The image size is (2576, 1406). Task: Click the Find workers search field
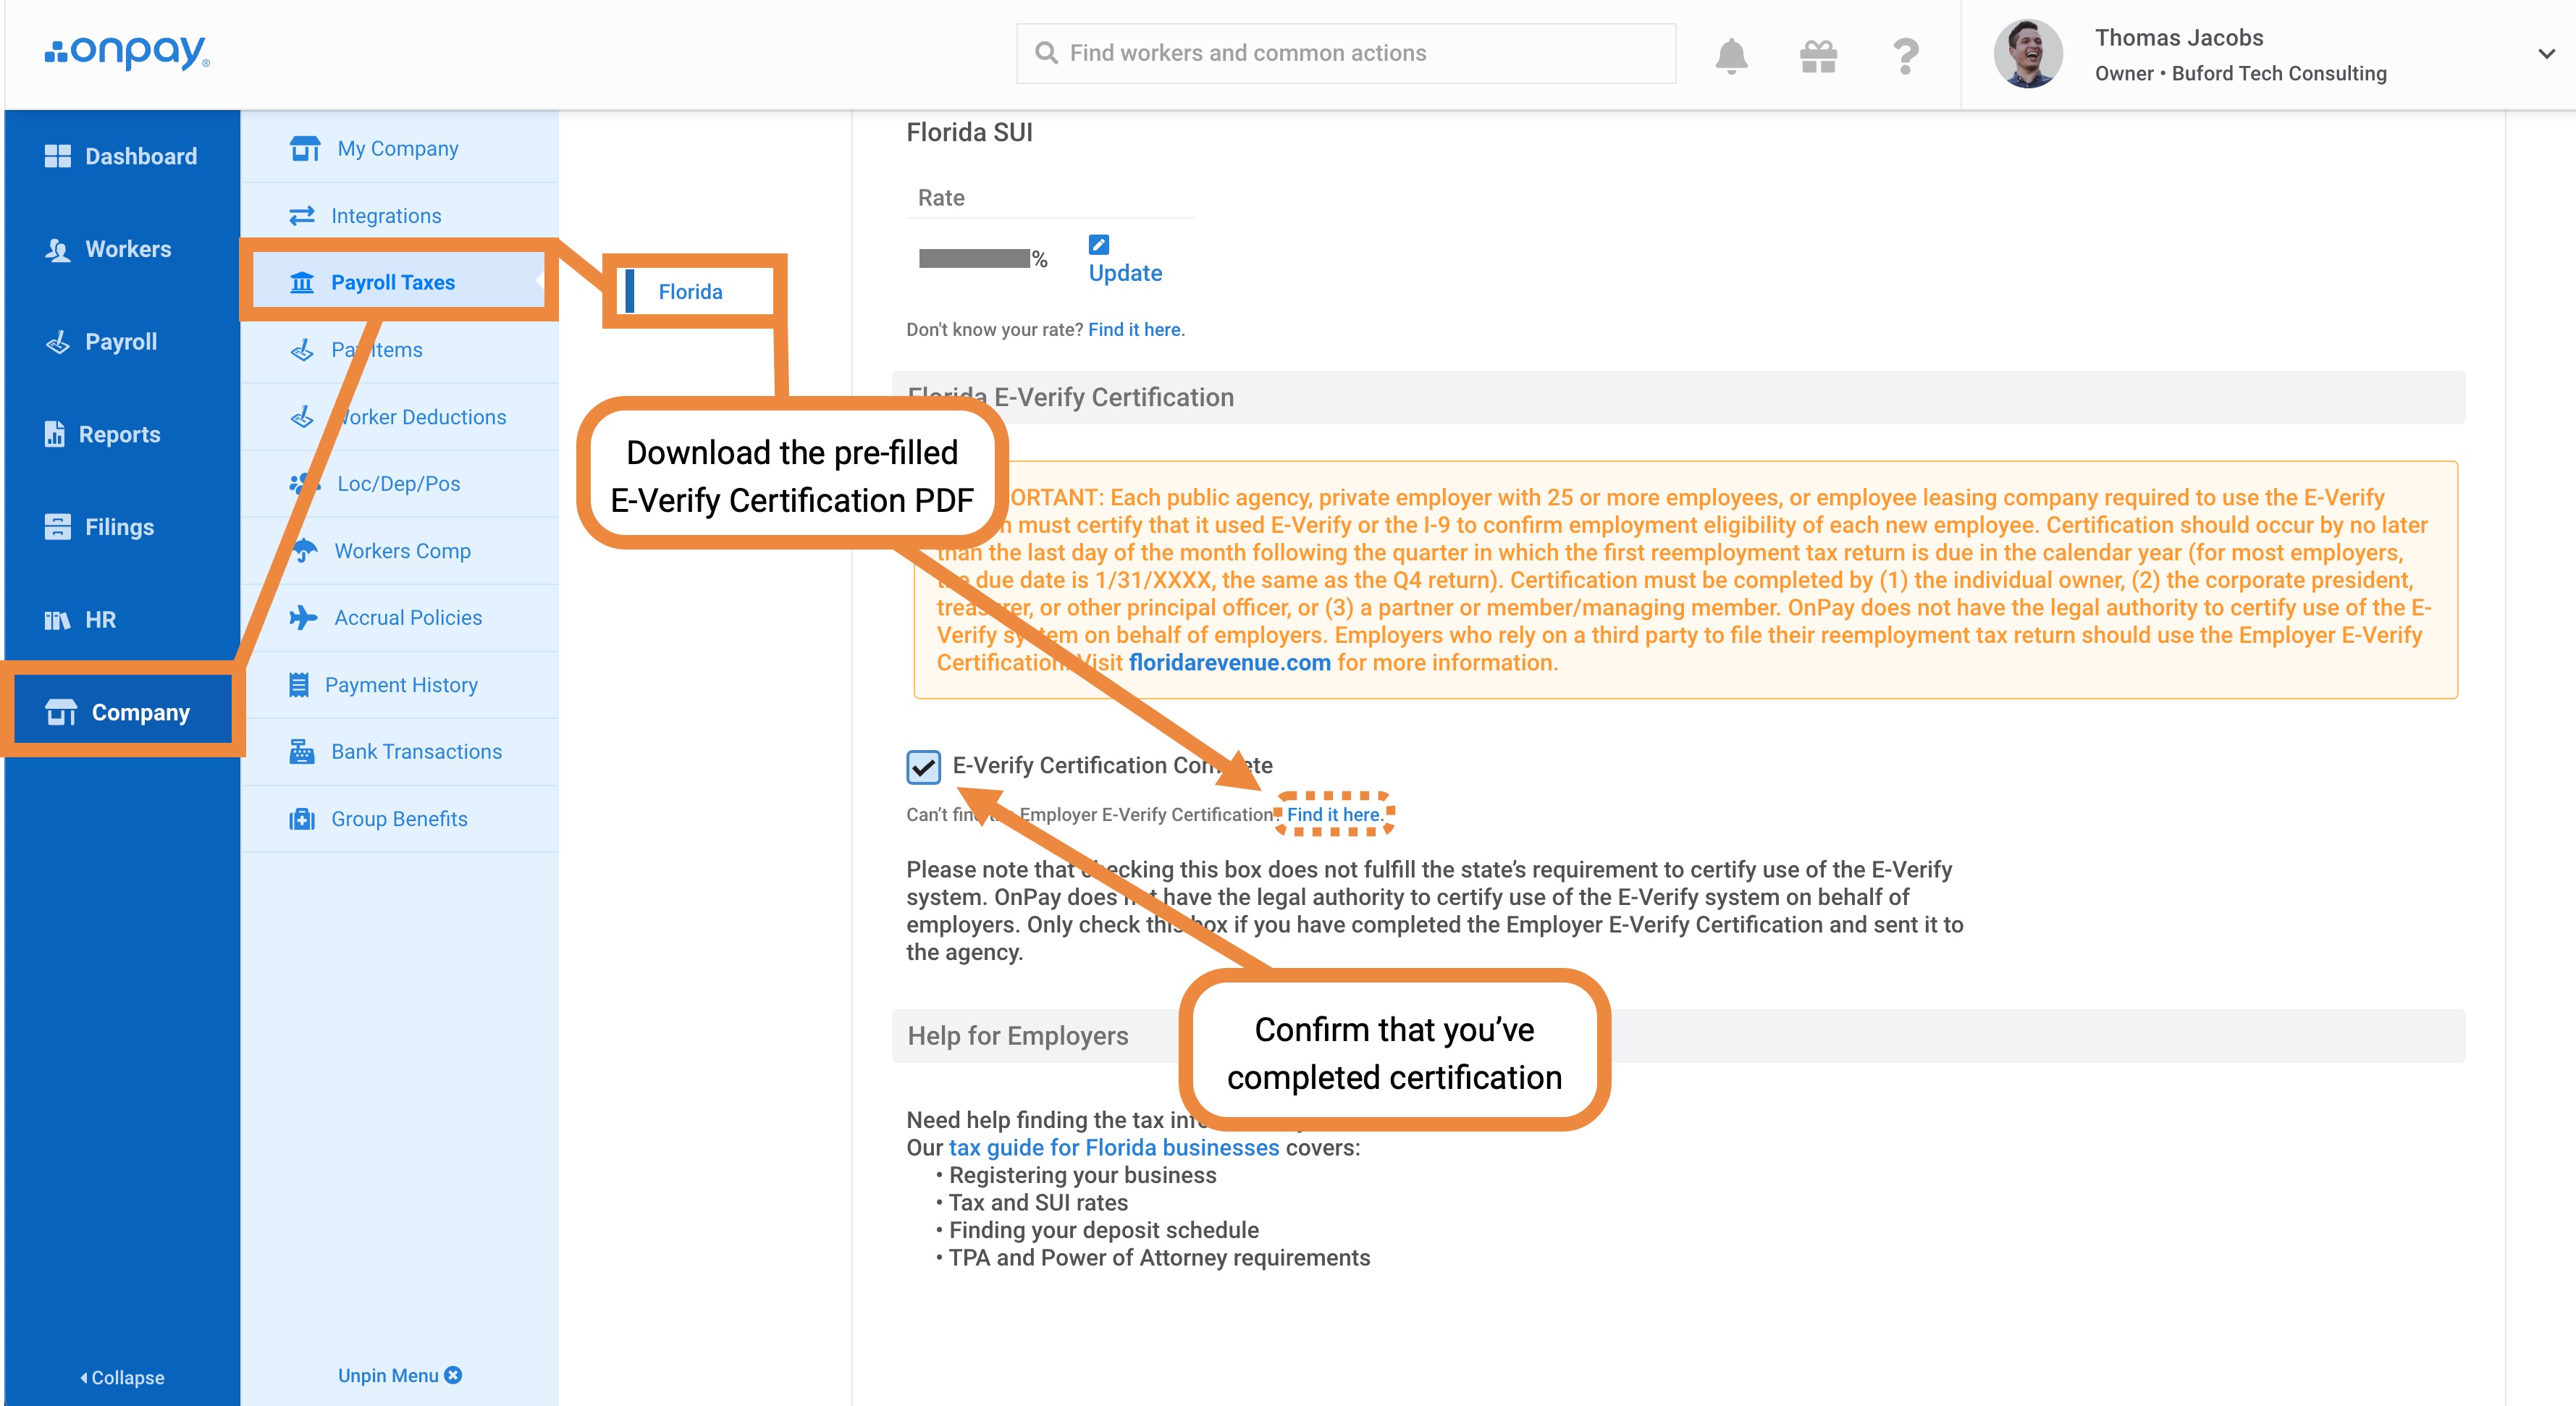pyautogui.click(x=1346, y=53)
